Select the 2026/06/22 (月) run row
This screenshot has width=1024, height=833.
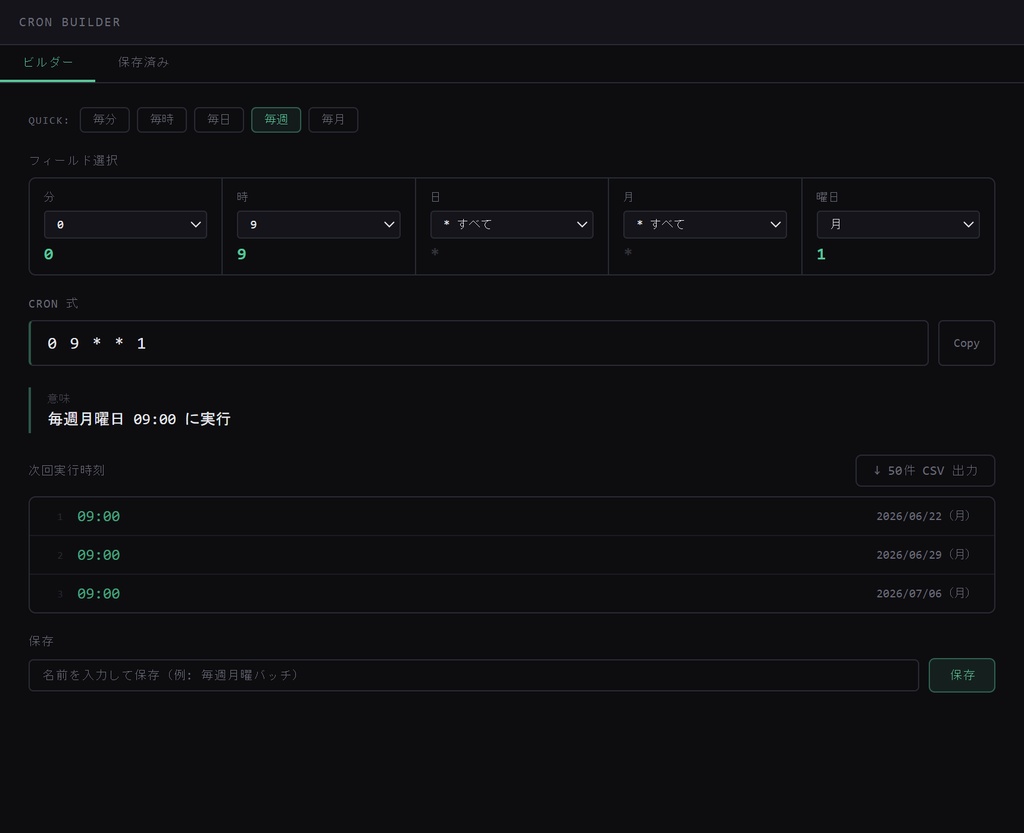coord(512,516)
